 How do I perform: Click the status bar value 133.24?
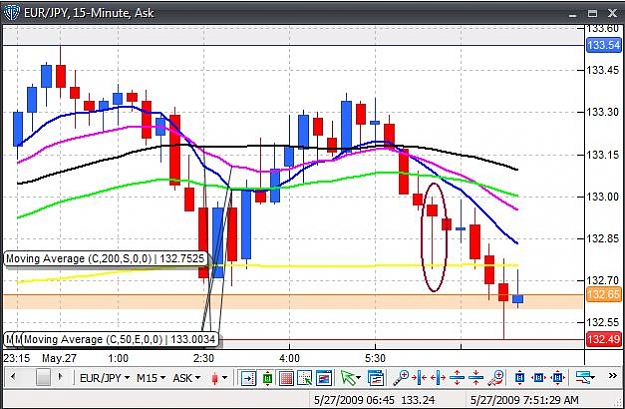click(x=417, y=399)
